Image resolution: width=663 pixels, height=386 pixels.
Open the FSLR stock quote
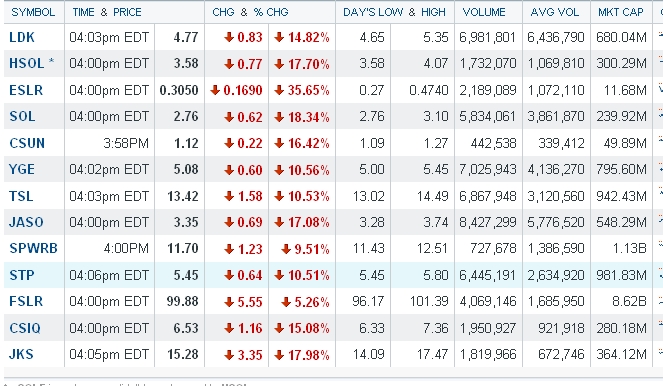pos(26,301)
